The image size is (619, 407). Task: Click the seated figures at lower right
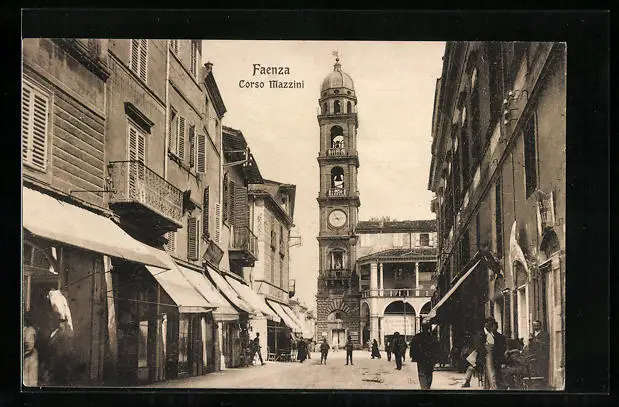pos(520,360)
